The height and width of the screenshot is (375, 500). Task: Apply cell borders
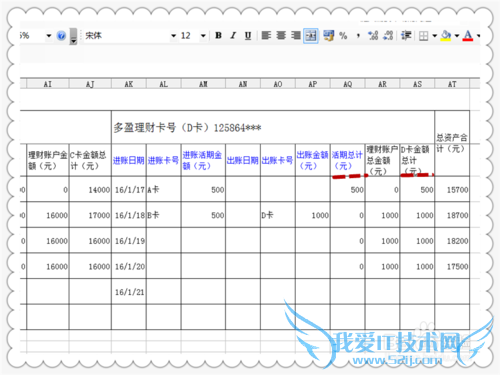point(423,36)
